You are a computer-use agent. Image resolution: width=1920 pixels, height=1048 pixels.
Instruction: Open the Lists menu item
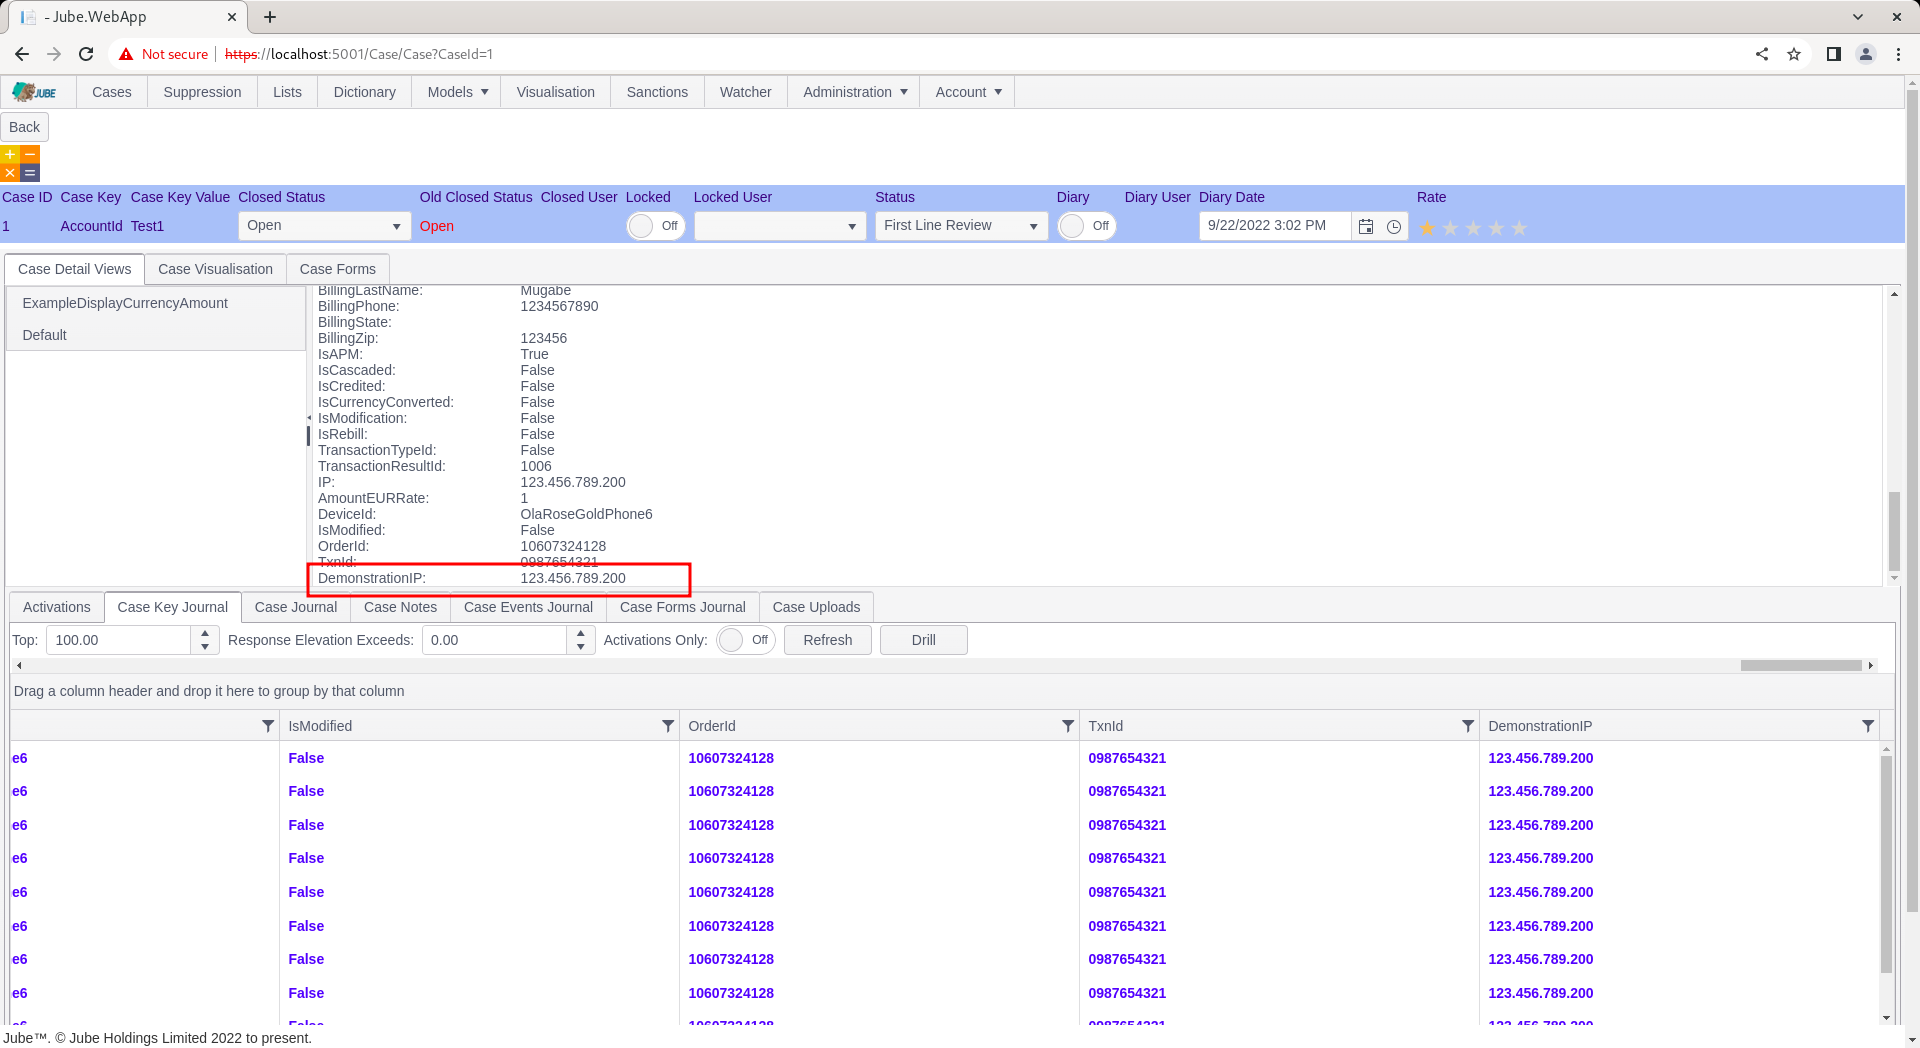287,92
